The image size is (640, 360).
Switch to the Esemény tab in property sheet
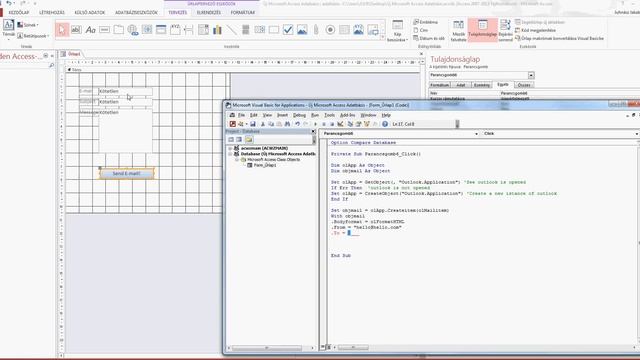coord(482,85)
